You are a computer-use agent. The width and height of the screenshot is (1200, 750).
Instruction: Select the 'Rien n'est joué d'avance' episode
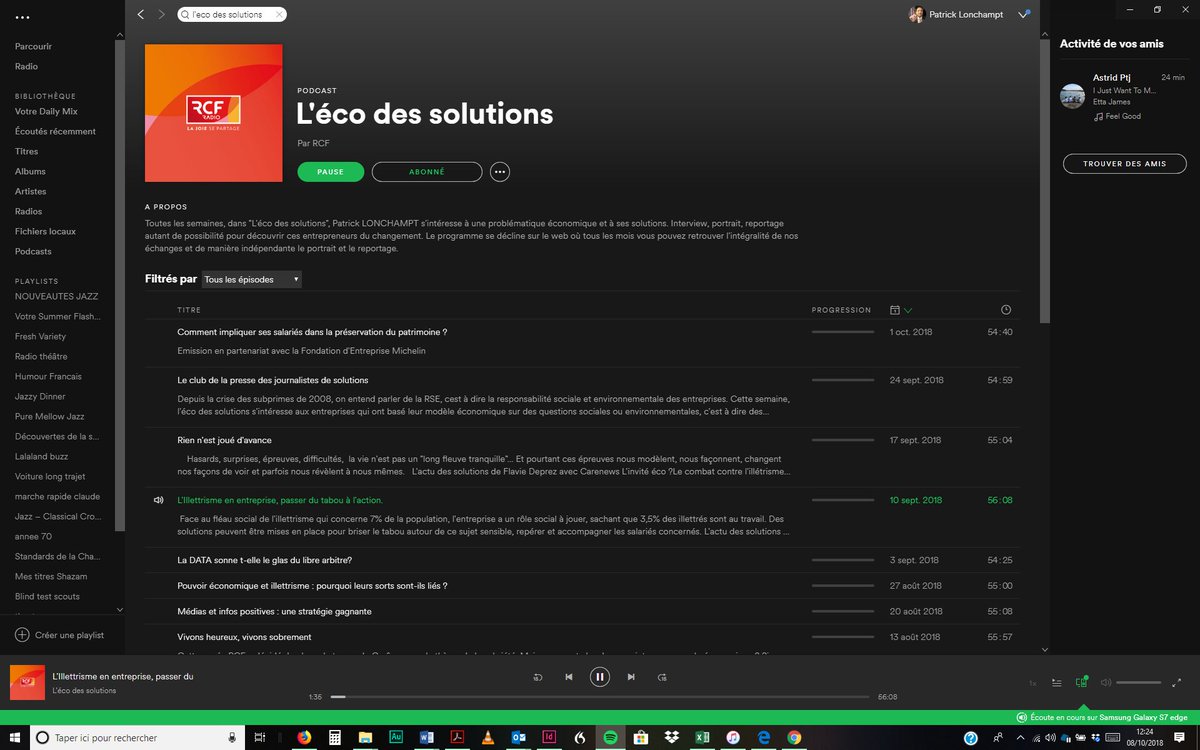[x=224, y=440]
